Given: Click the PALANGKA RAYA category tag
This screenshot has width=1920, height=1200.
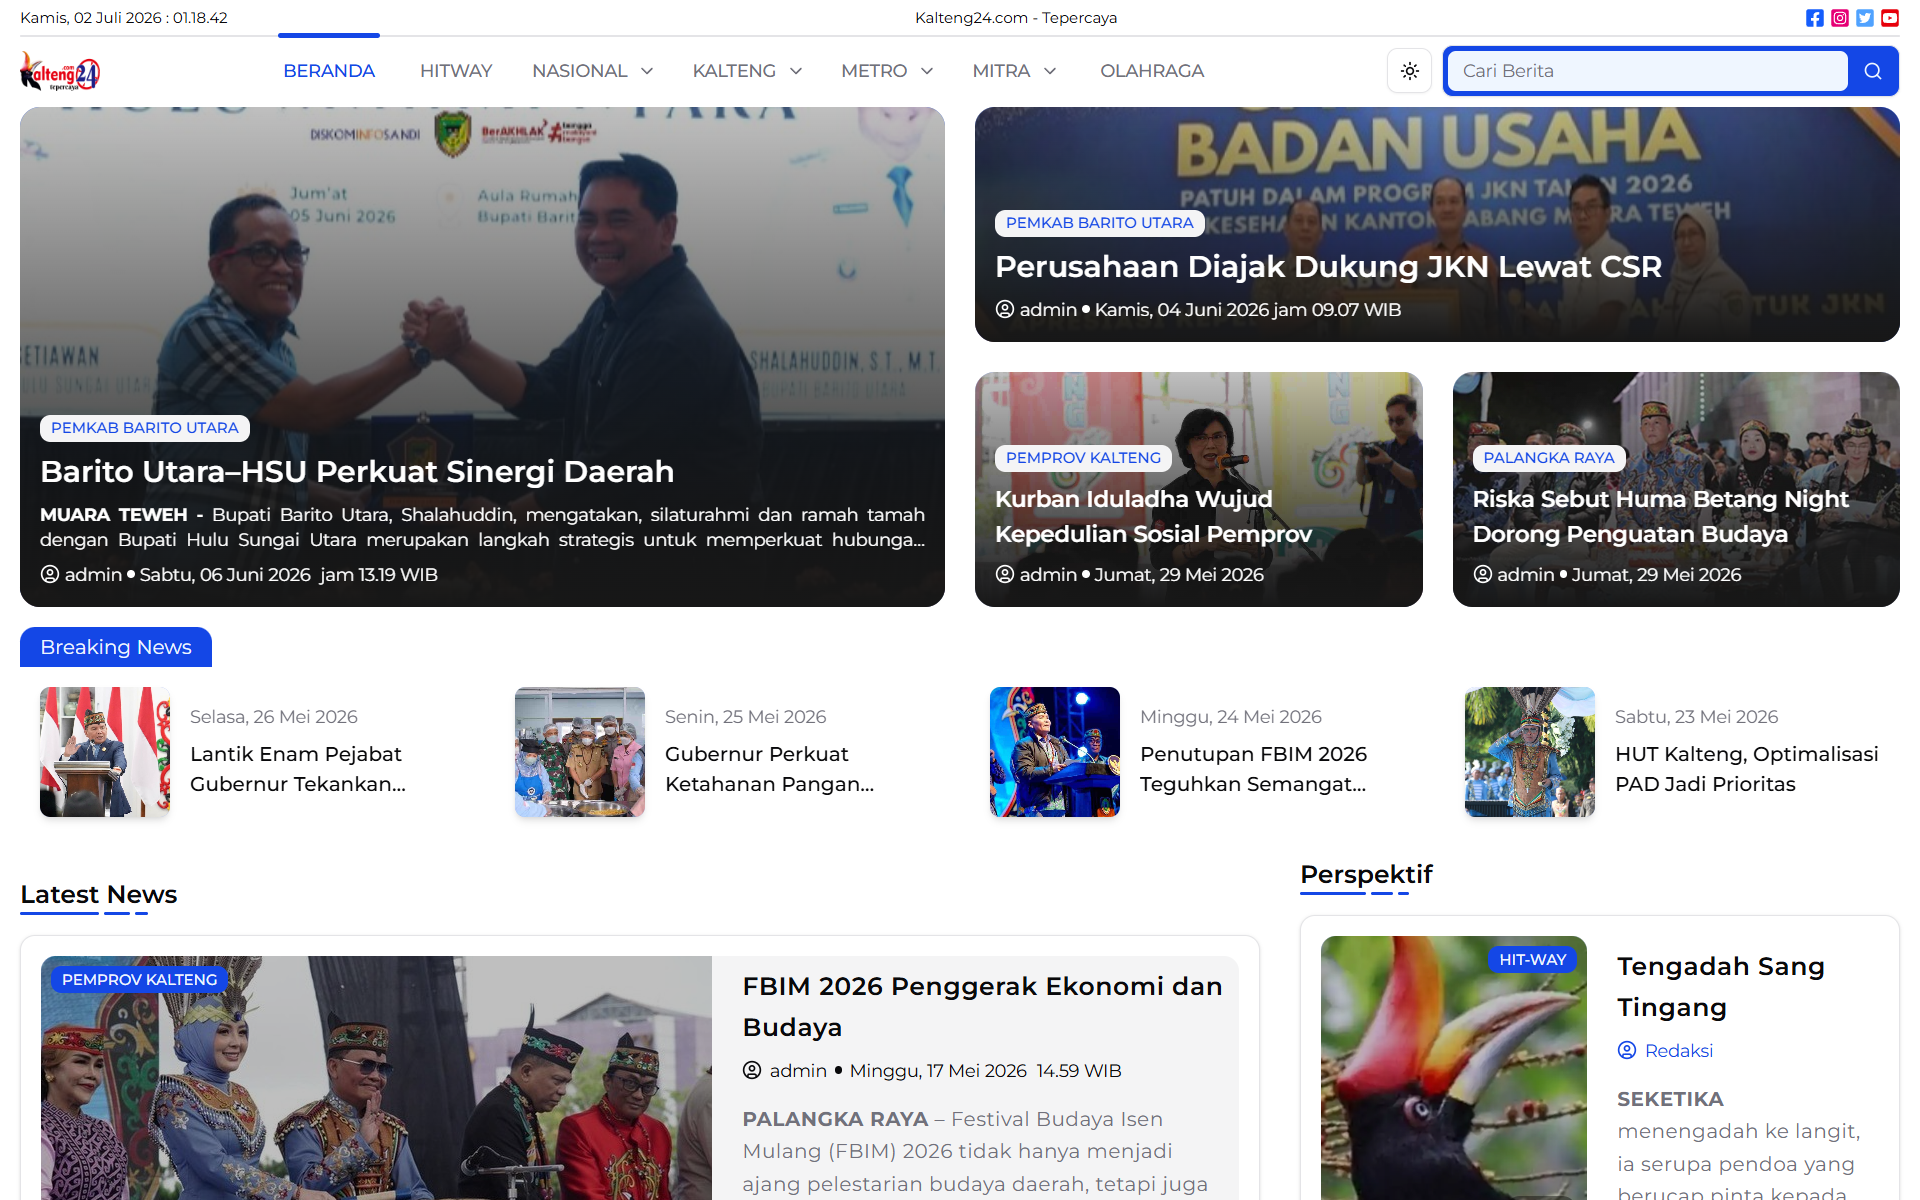Looking at the screenshot, I should [1549, 458].
